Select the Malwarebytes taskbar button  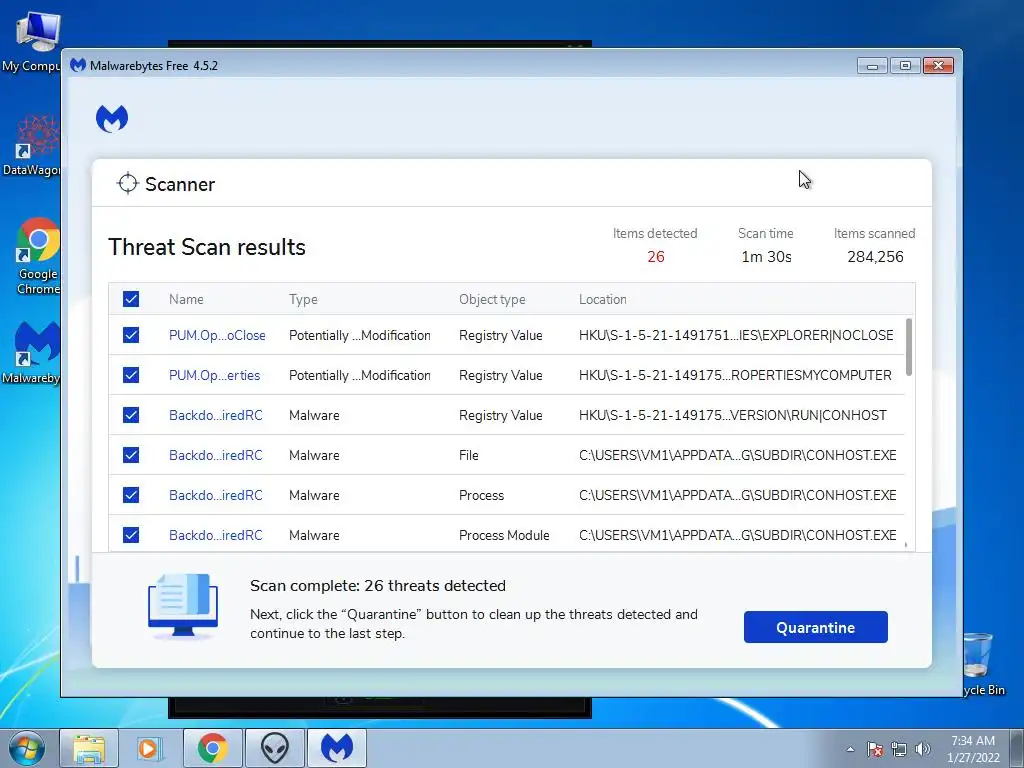click(x=336, y=748)
